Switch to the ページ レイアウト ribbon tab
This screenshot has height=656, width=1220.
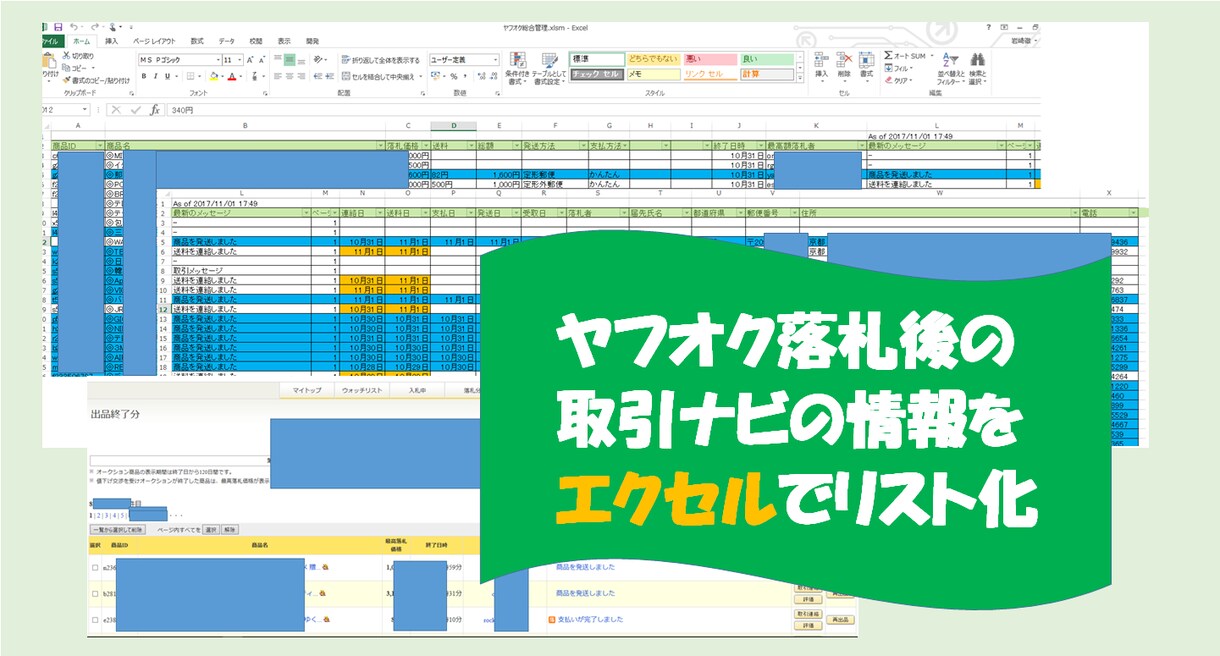tap(154, 41)
